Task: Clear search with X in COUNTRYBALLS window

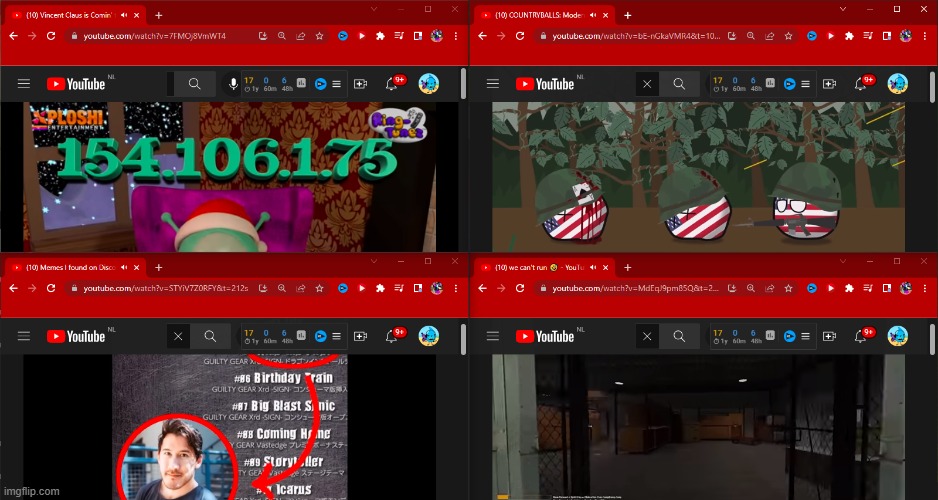Action: pos(647,84)
